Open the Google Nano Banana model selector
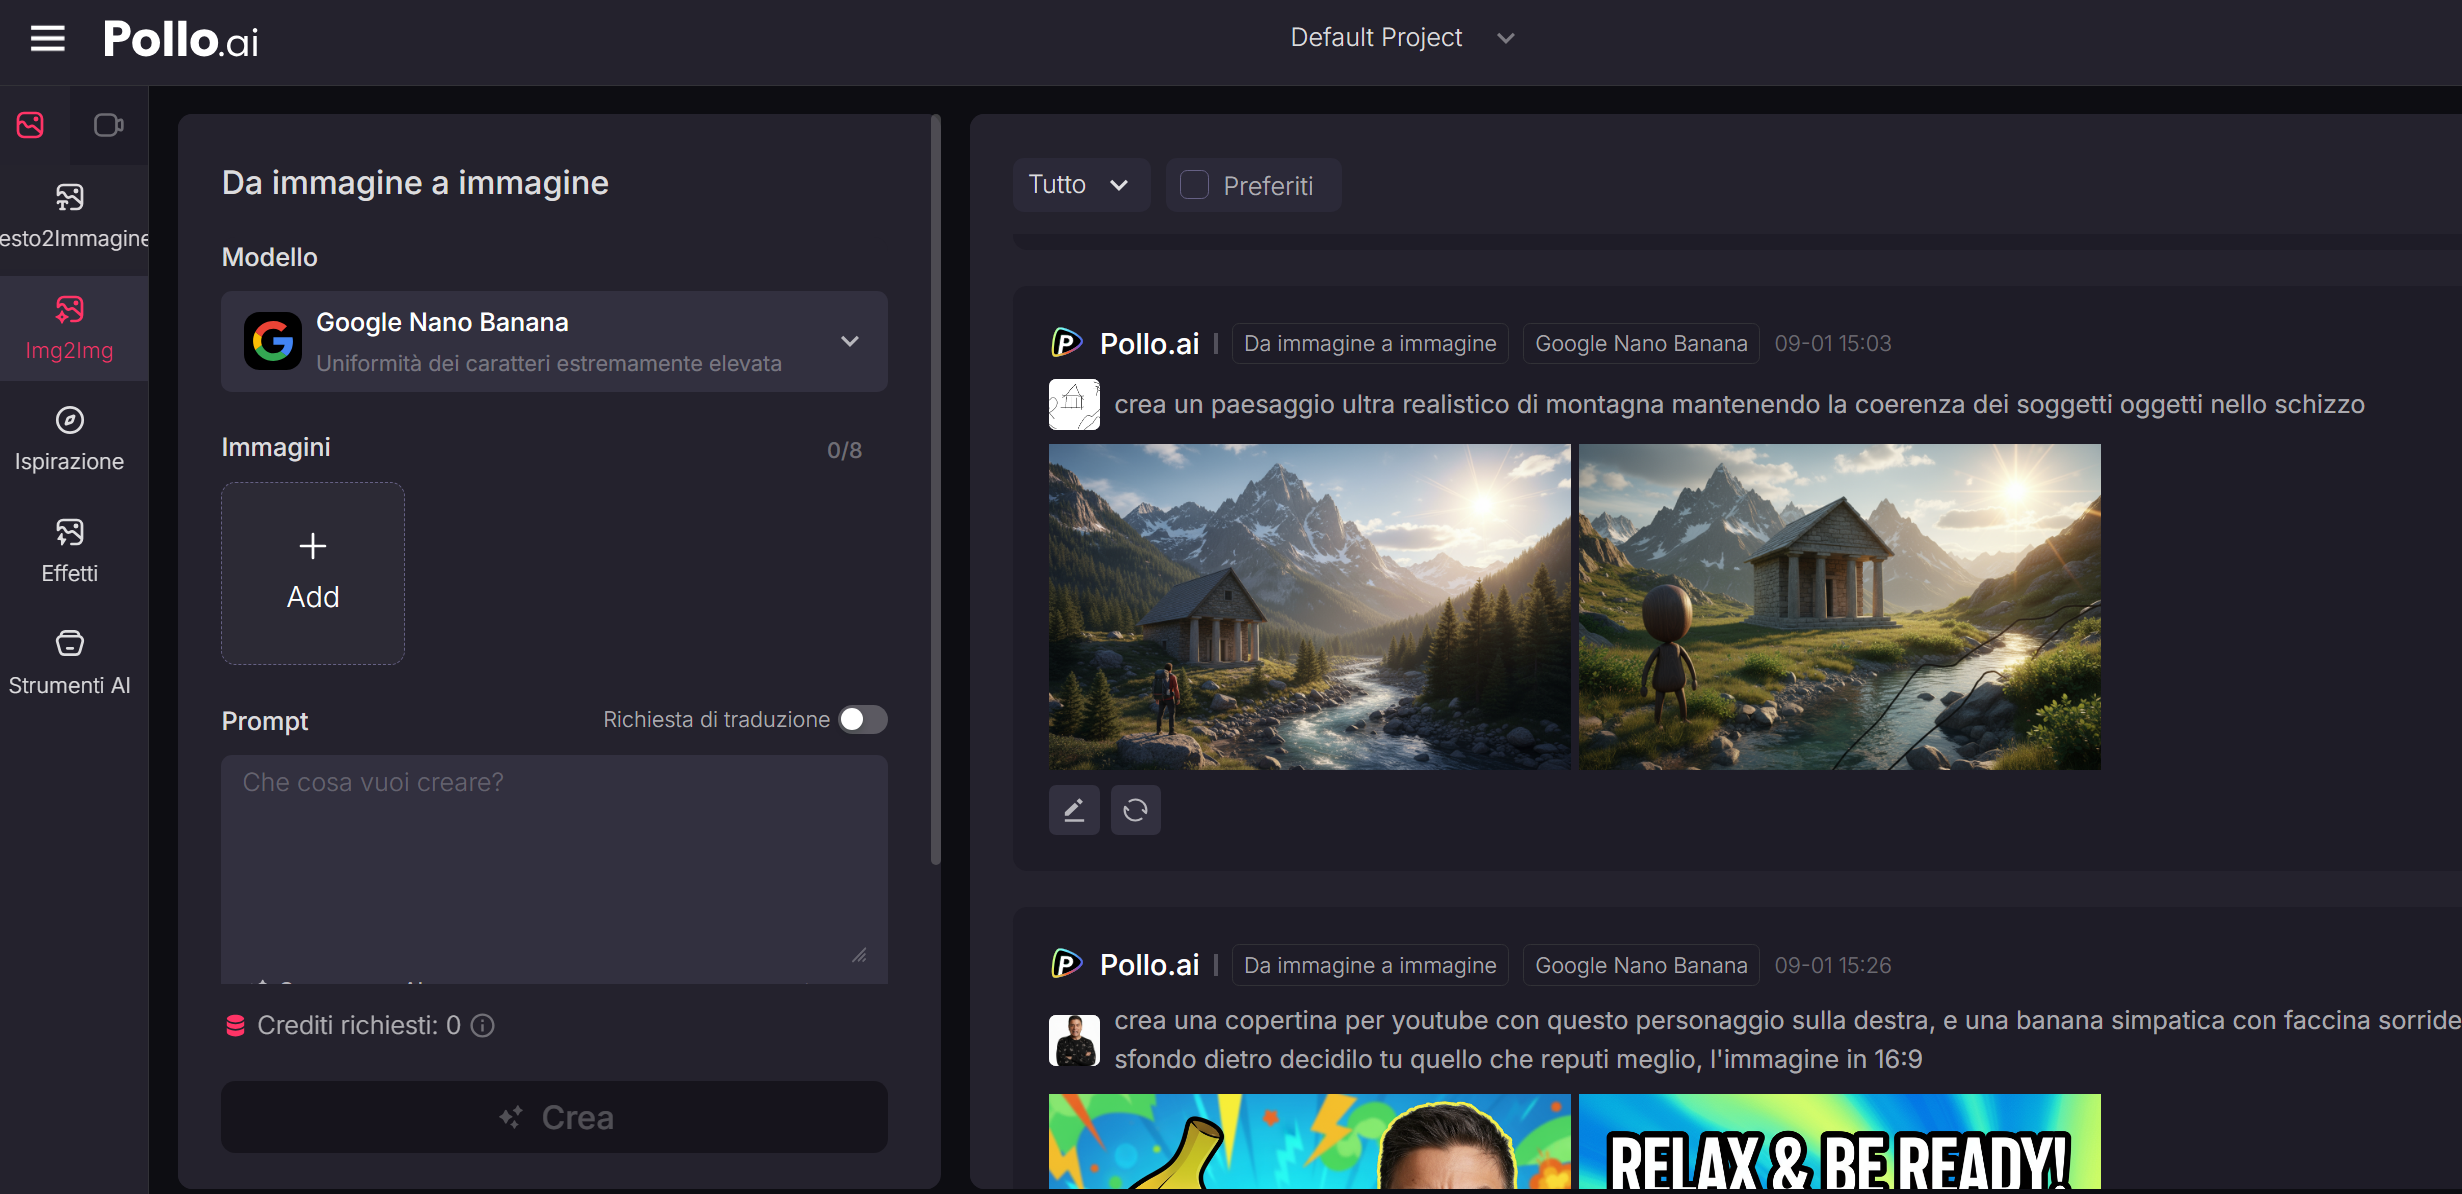Viewport: 2462px width, 1194px height. point(554,341)
